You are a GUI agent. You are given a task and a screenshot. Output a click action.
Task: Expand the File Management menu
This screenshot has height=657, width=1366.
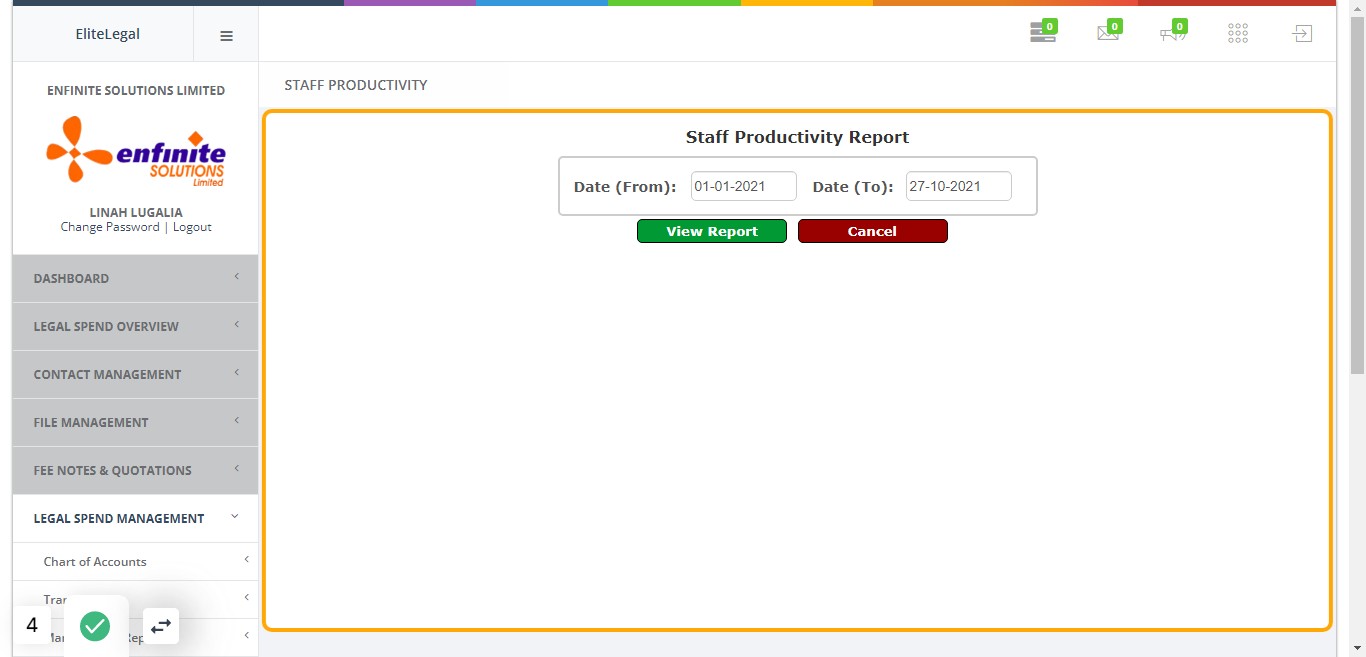pos(135,422)
